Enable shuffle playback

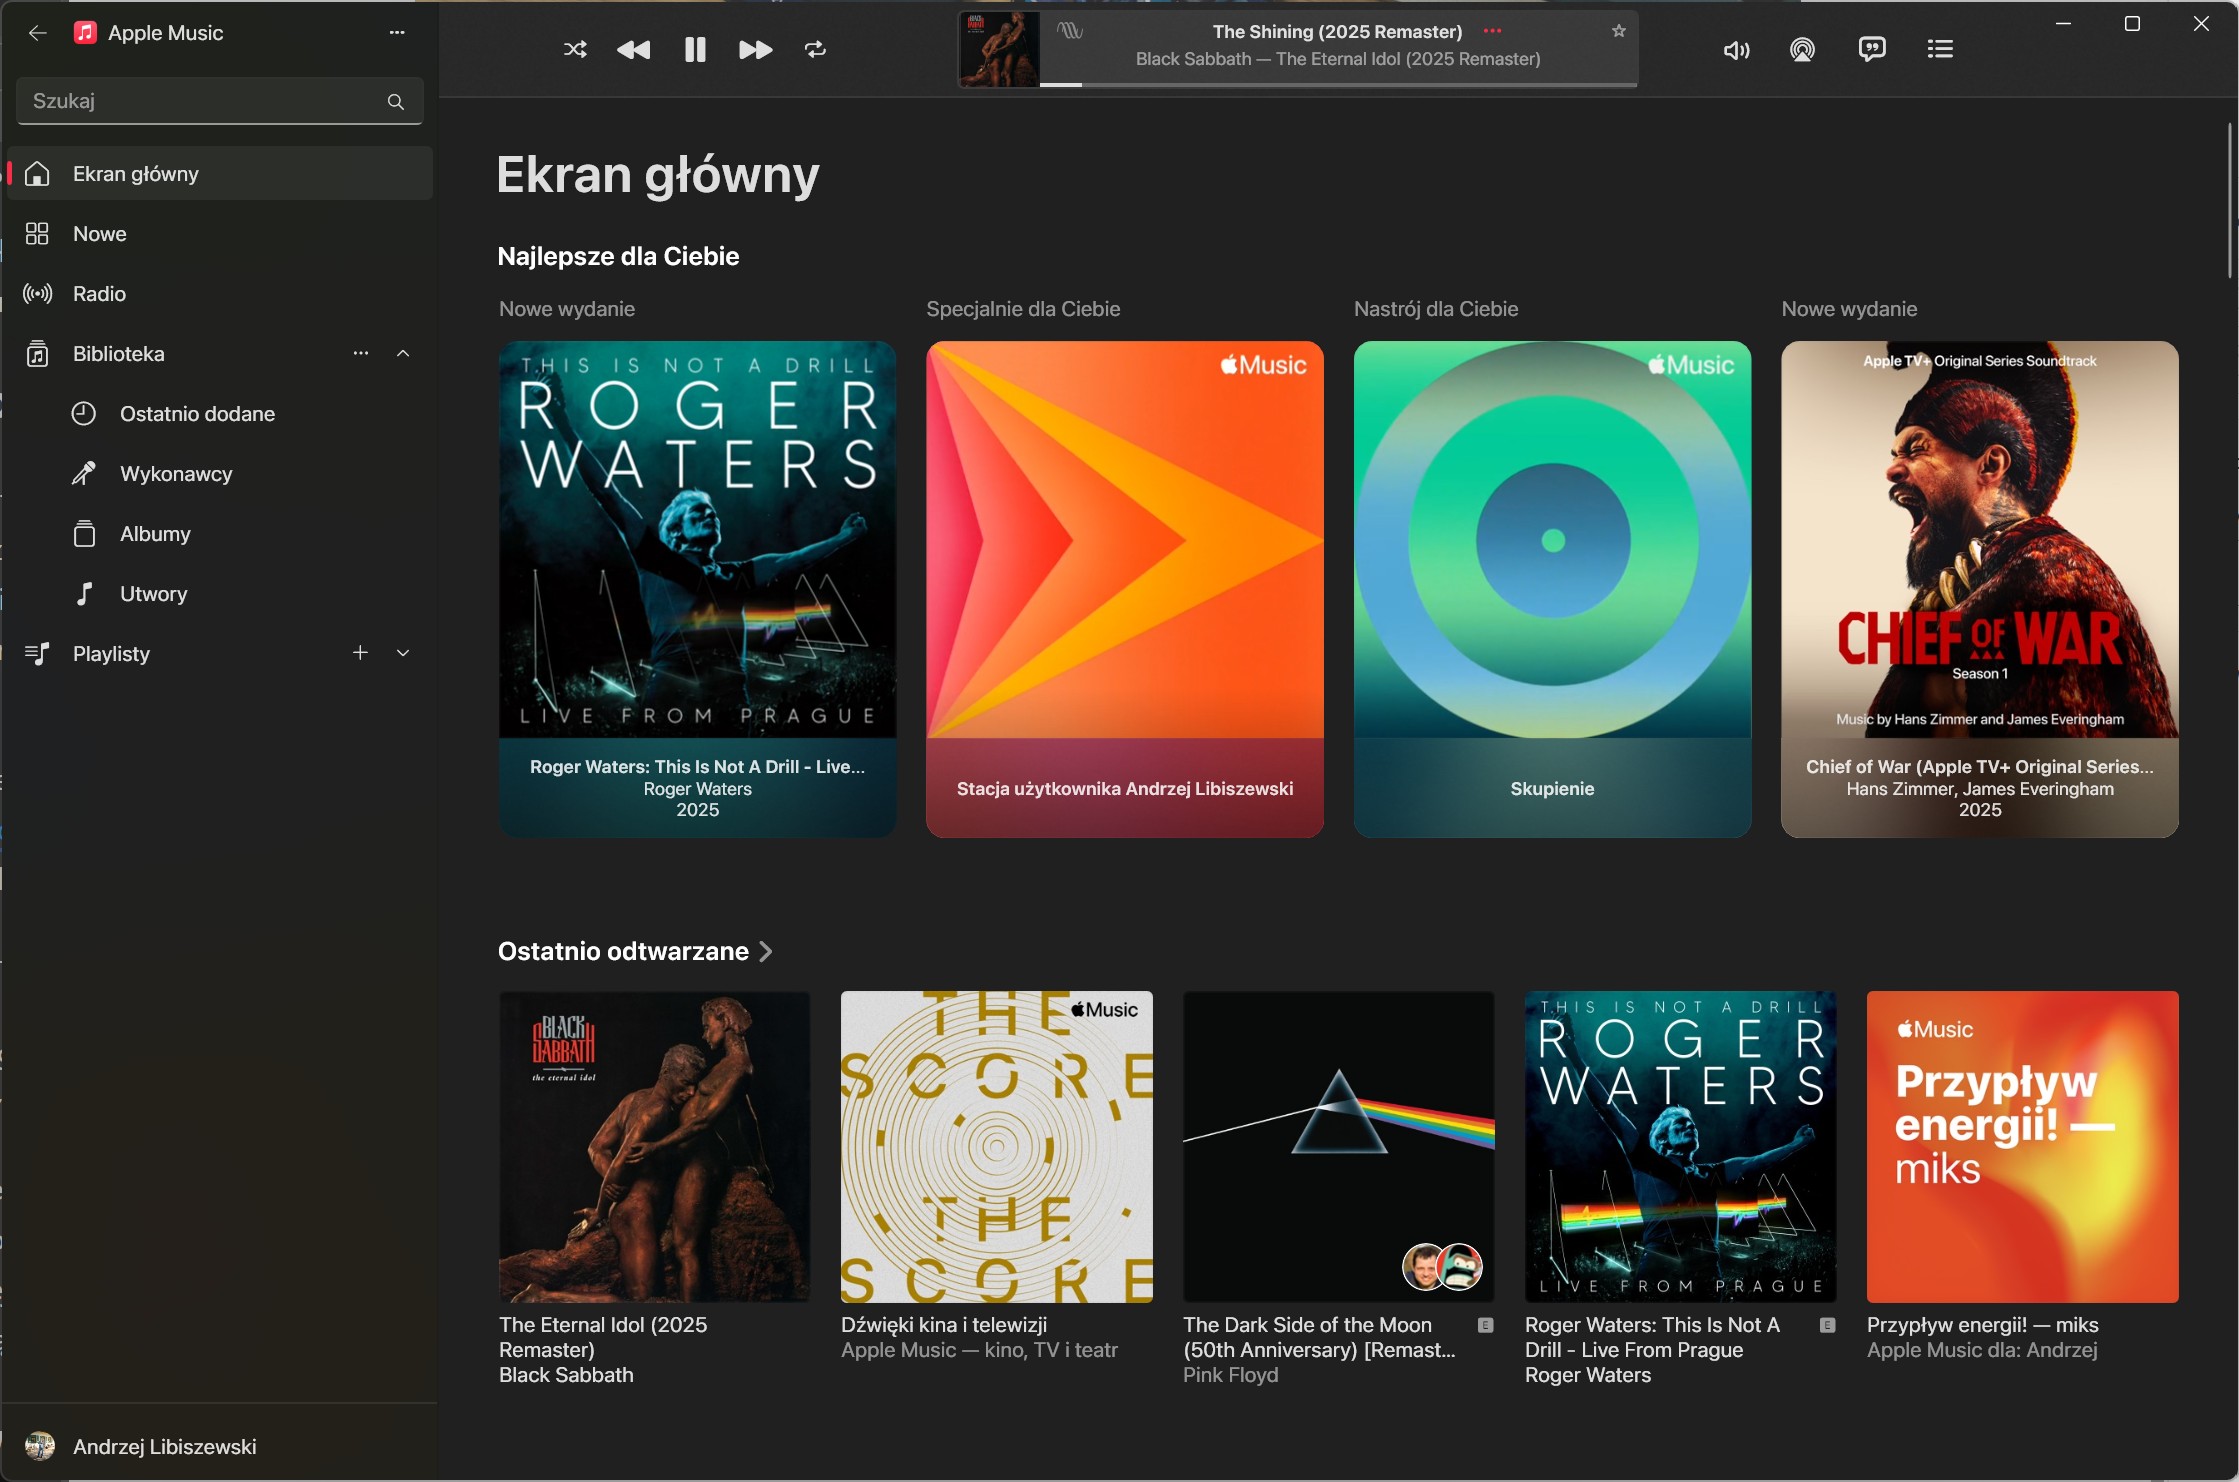tap(575, 49)
